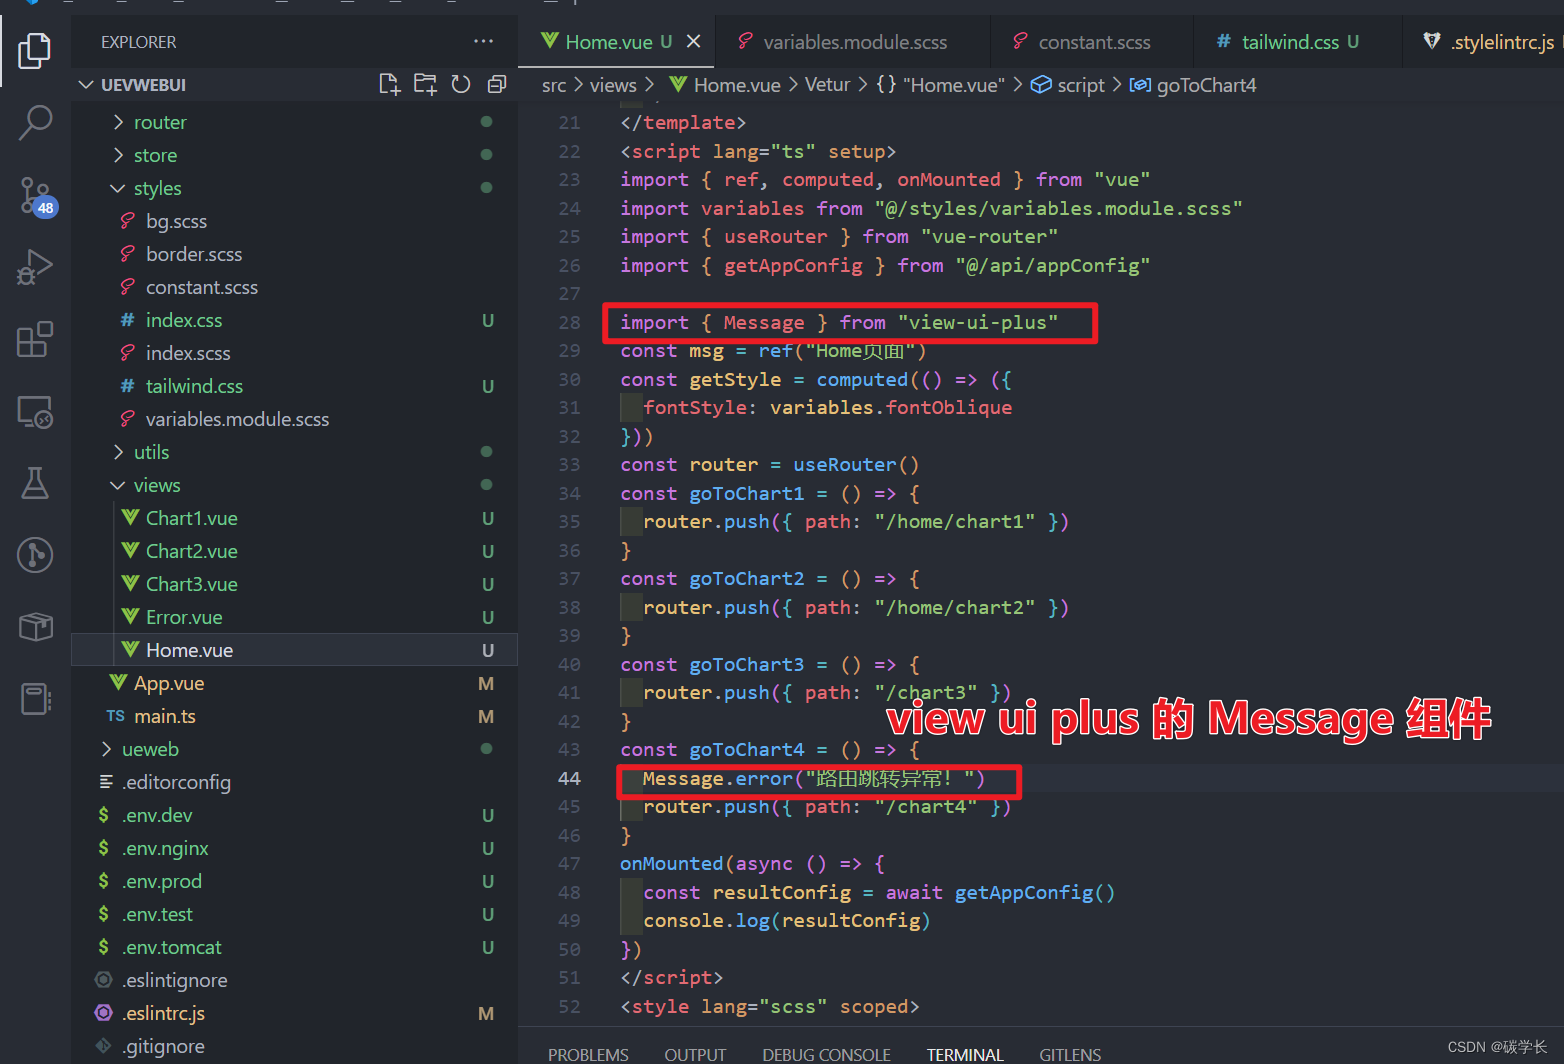The height and width of the screenshot is (1064, 1564).
Task: Open the Testing flask view
Action: (35, 483)
